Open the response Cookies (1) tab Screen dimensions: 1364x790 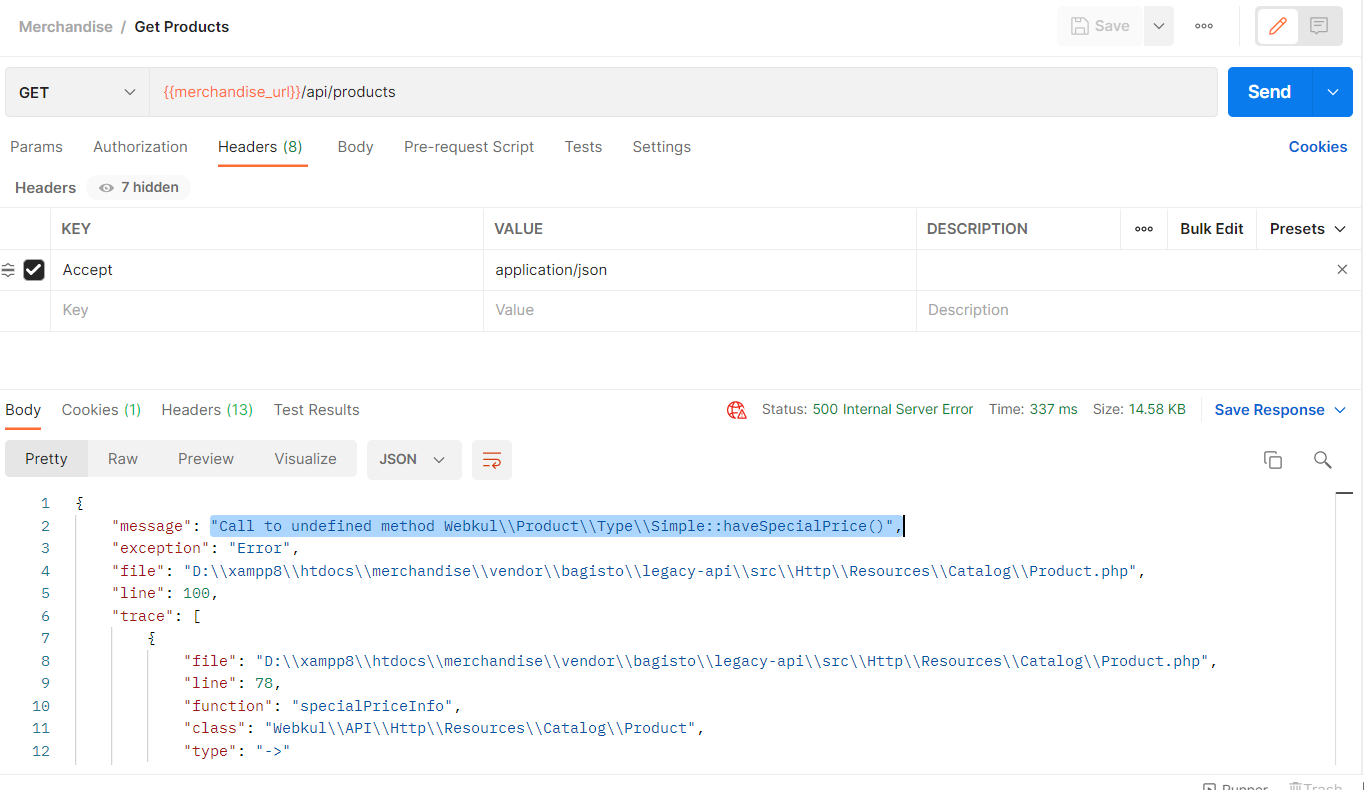[101, 409]
